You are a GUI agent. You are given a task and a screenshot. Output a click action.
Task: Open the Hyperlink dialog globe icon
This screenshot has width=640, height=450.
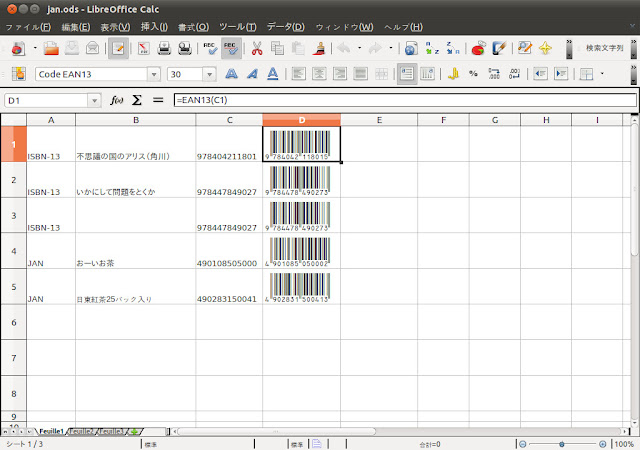(411, 49)
